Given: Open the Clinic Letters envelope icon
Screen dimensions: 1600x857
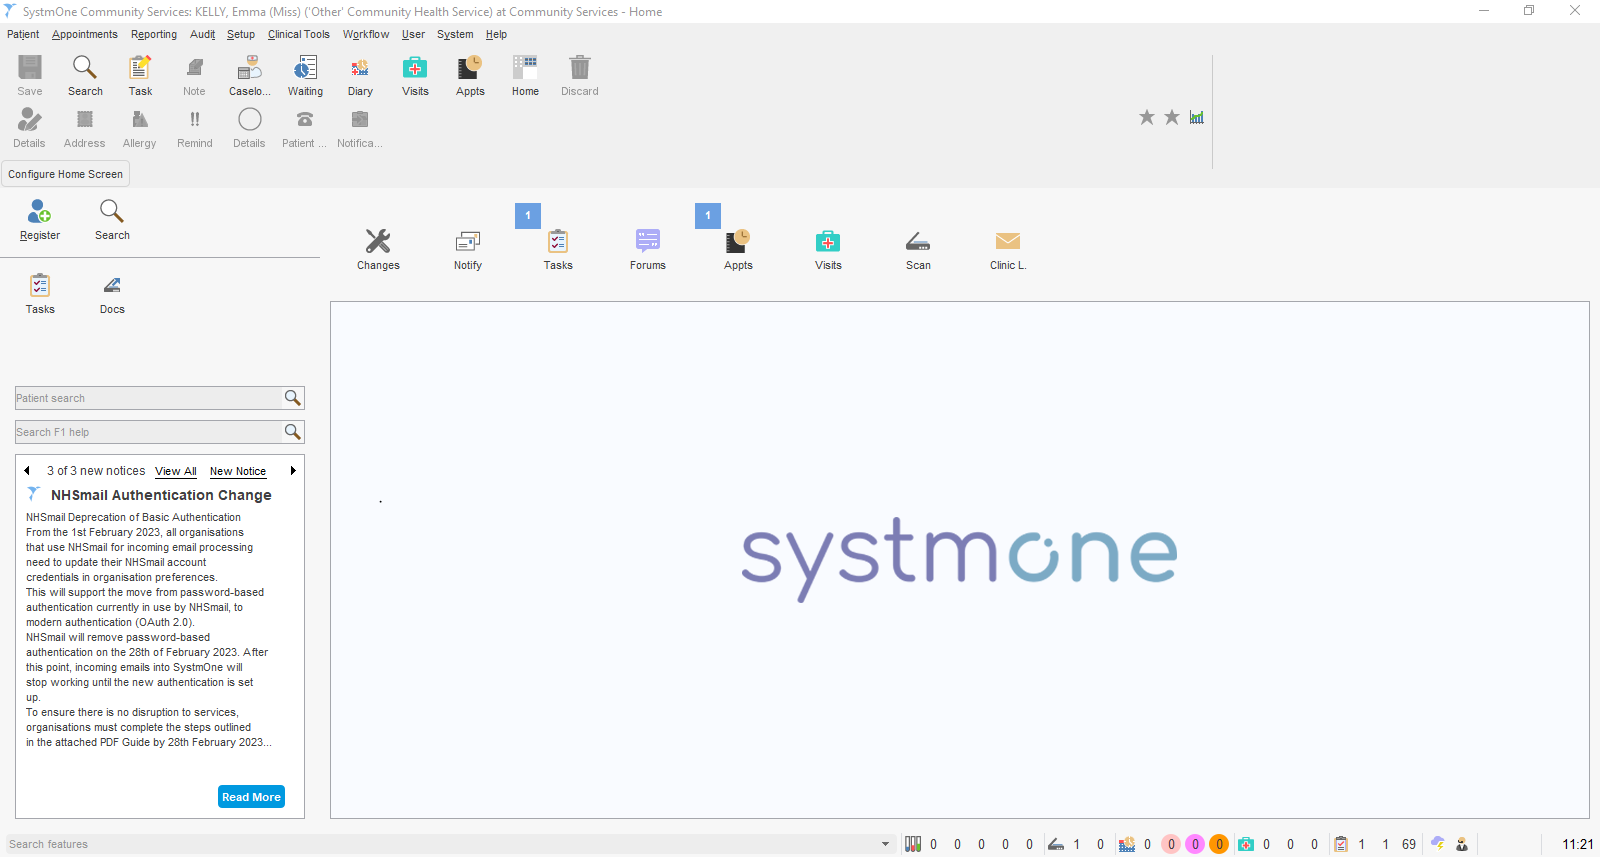Looking at the screenshot, I should 1008,241.
